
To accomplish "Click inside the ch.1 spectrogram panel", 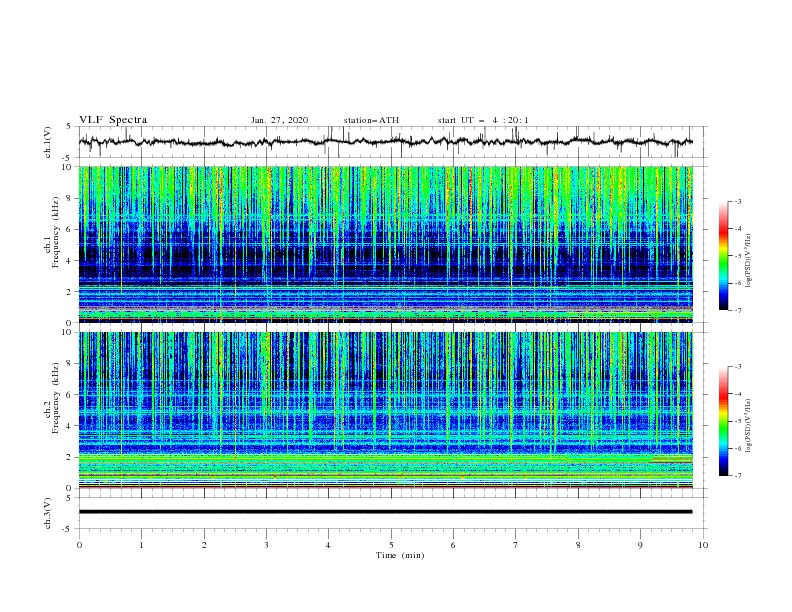I will click(x=386, y=244).
